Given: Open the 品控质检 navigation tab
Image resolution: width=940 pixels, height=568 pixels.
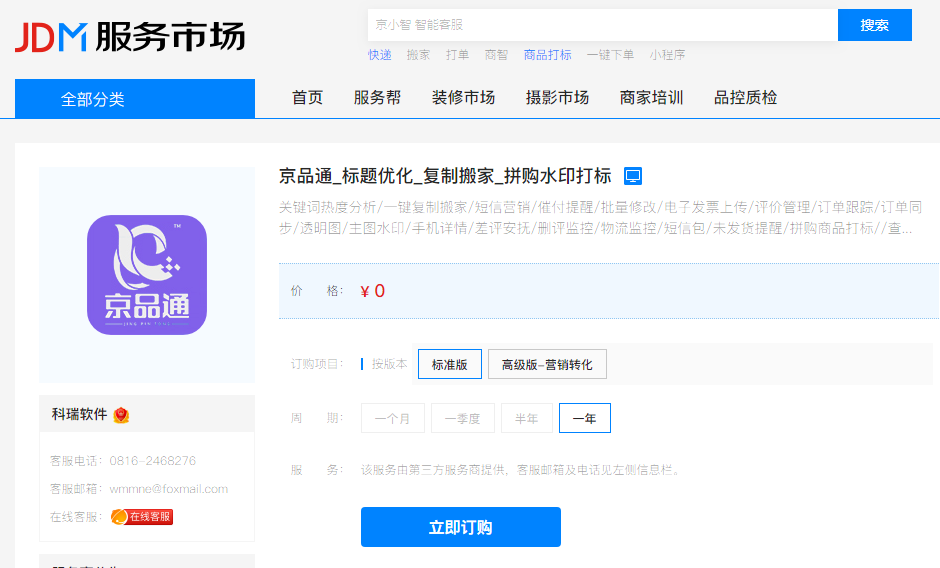Looking at the screenshot, I should [746, 98].
